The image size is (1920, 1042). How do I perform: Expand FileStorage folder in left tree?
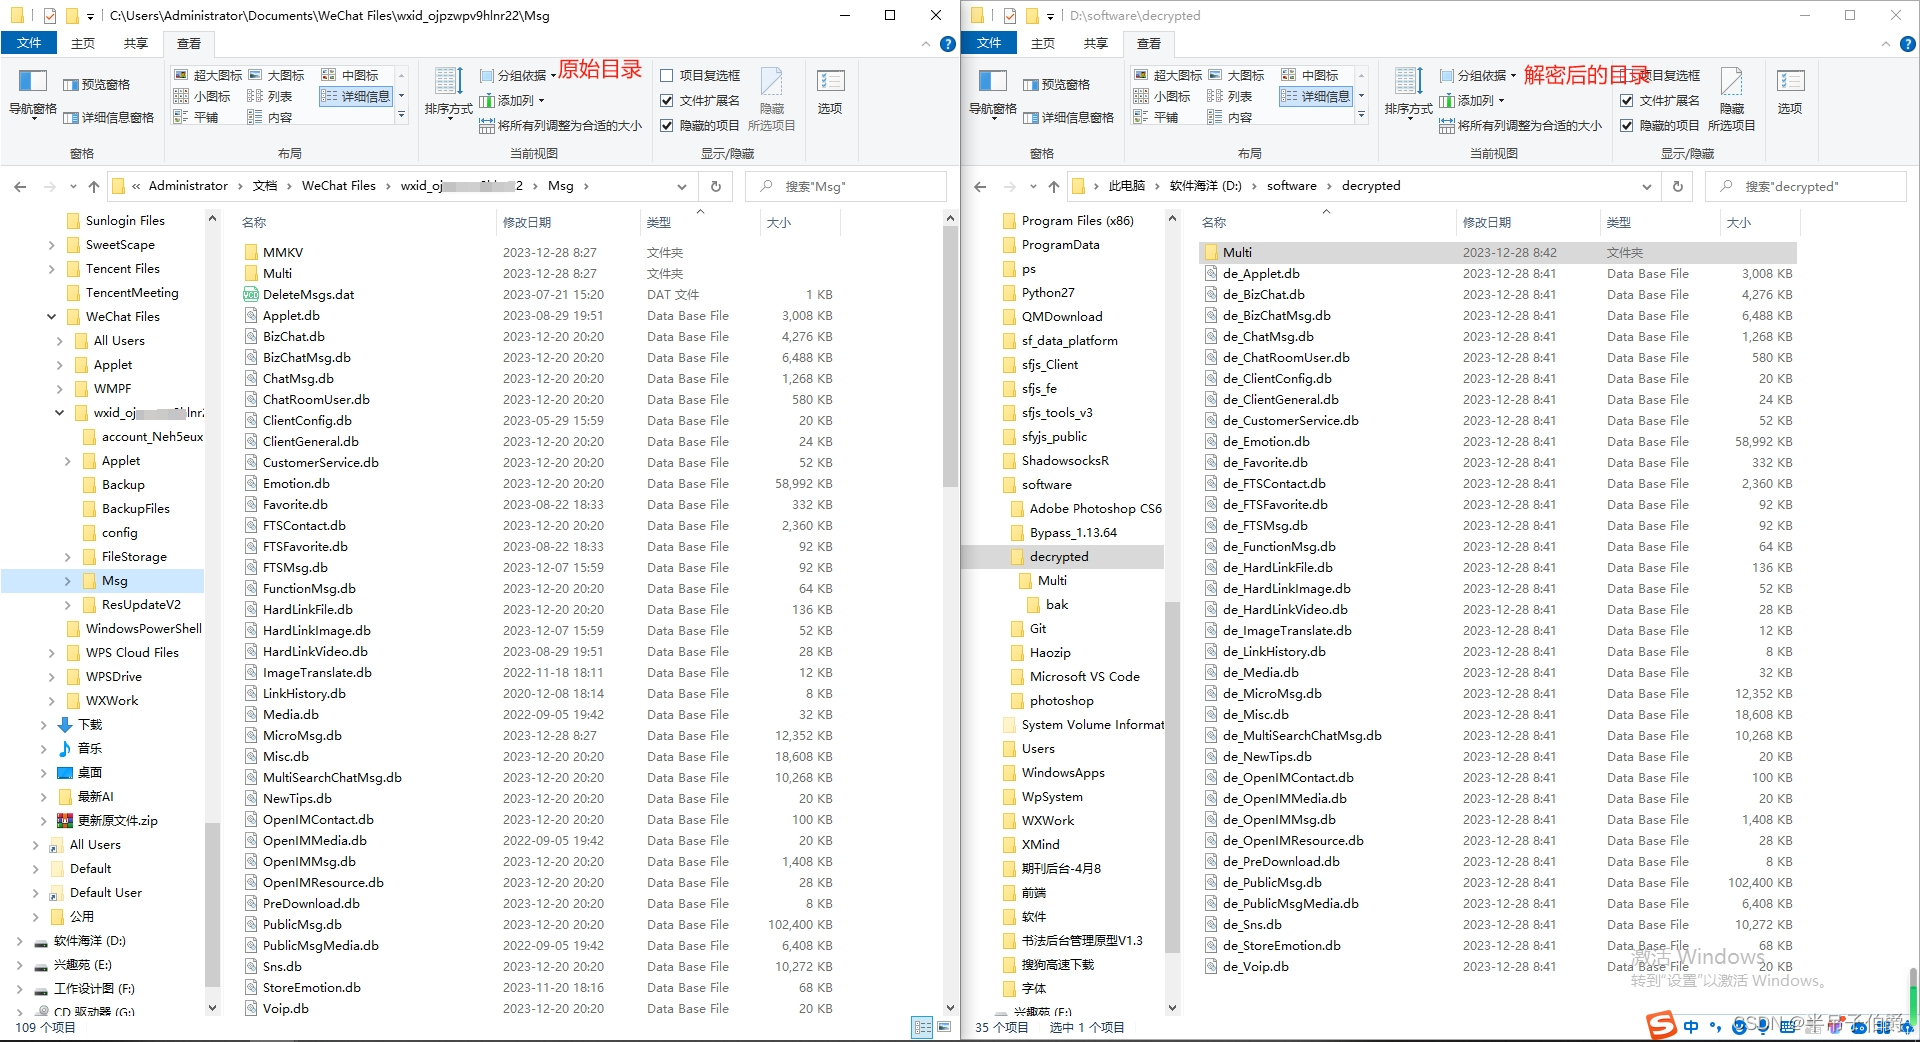click(67, 557)
